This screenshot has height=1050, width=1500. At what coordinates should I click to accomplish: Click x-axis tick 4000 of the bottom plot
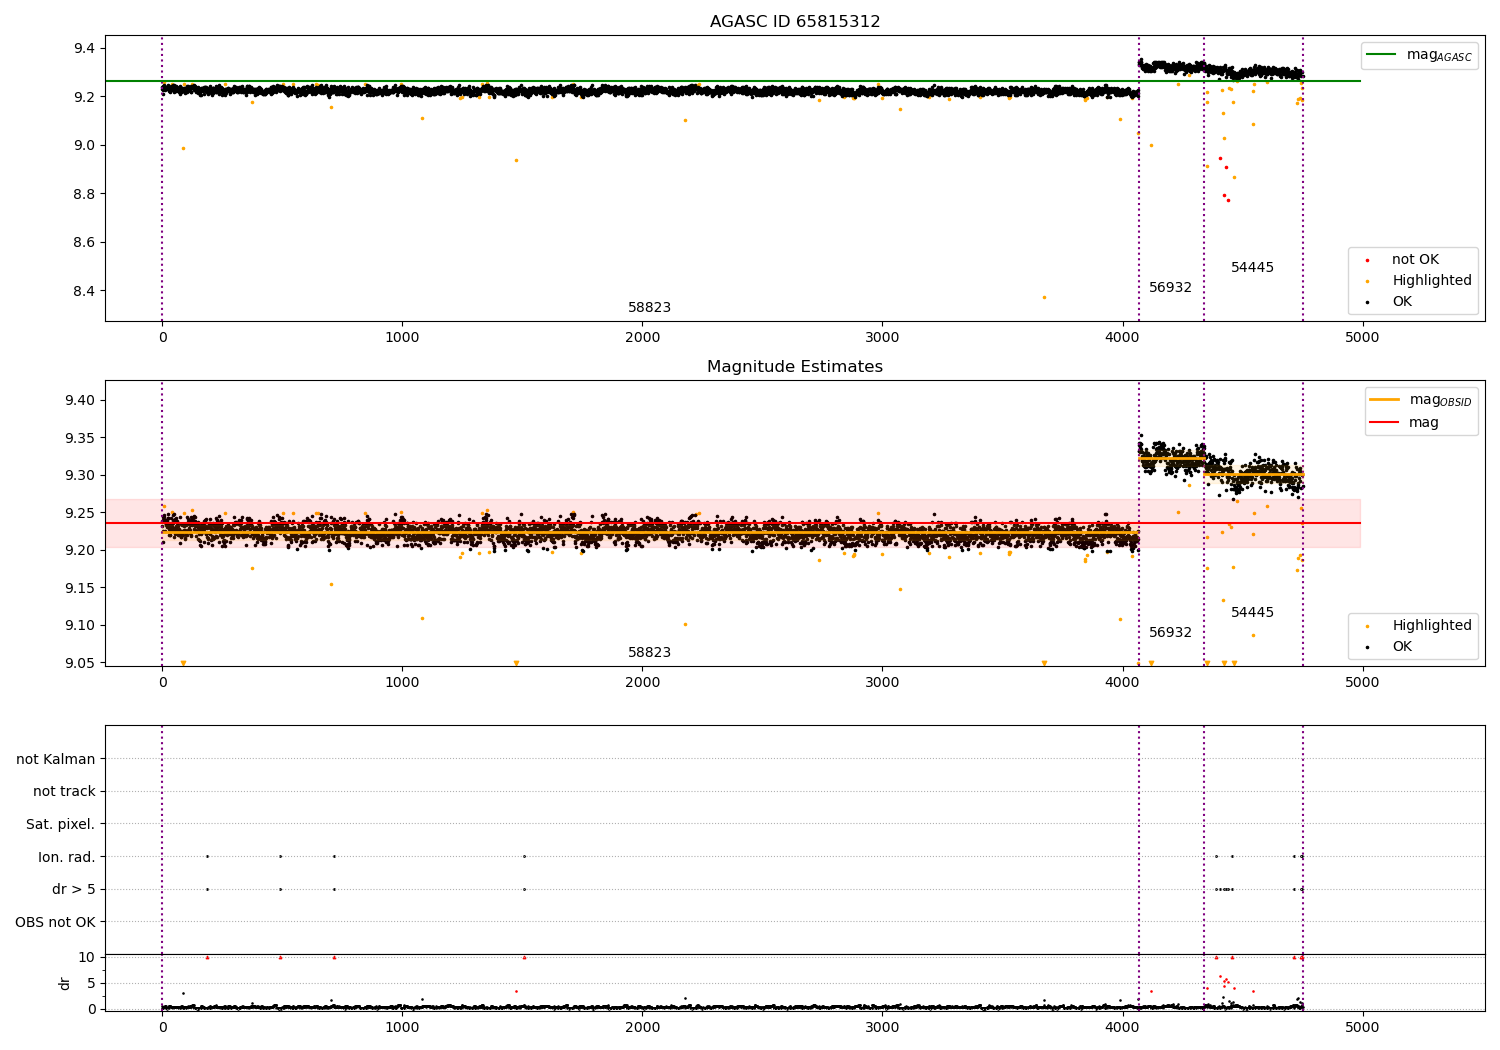1122,1027
